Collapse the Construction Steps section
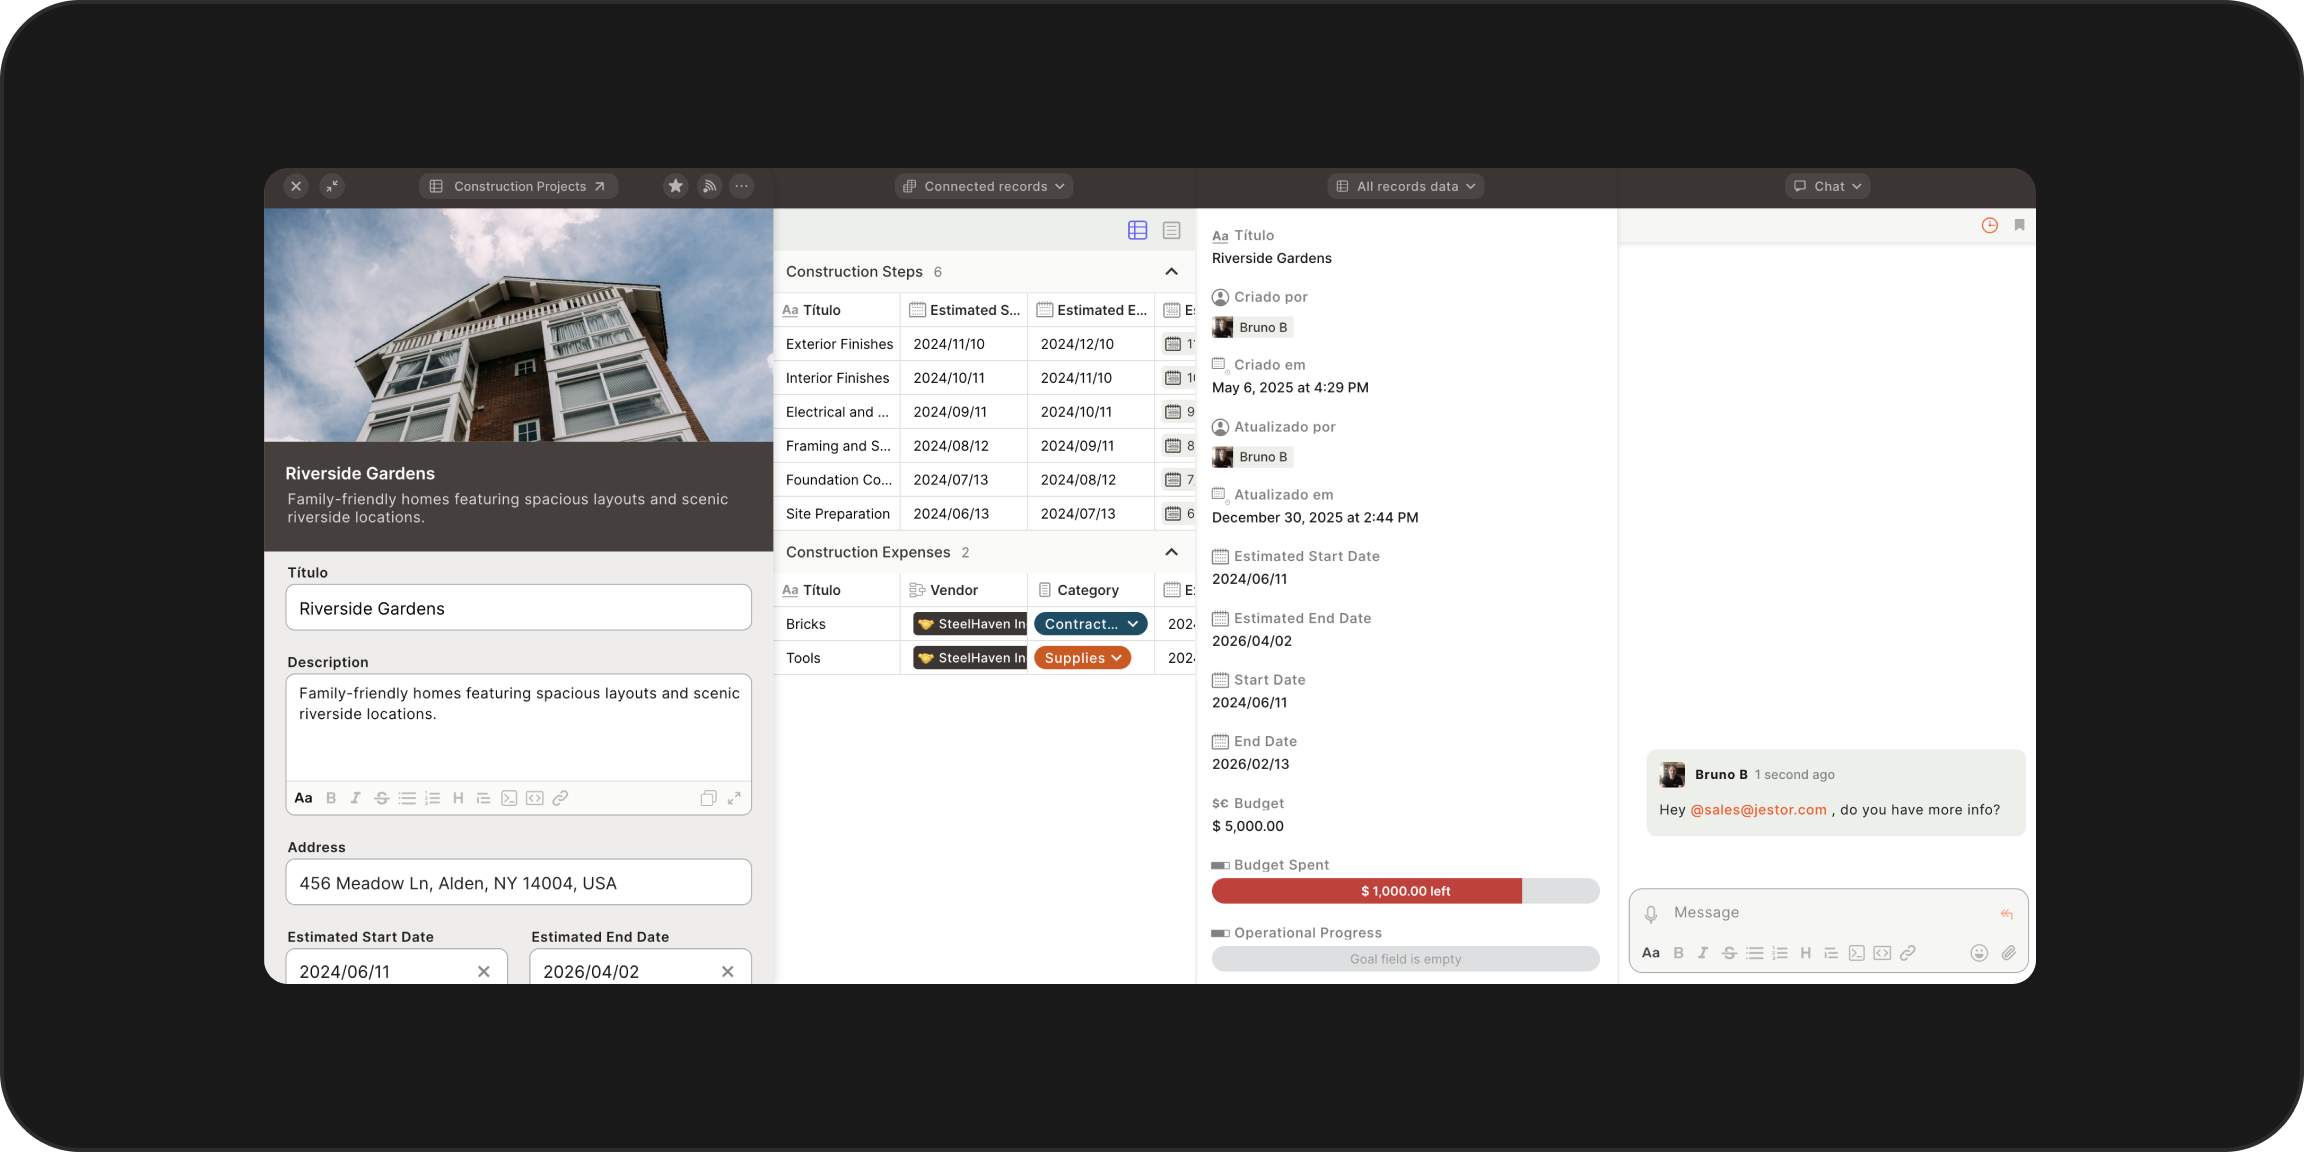 point(1169,271)
